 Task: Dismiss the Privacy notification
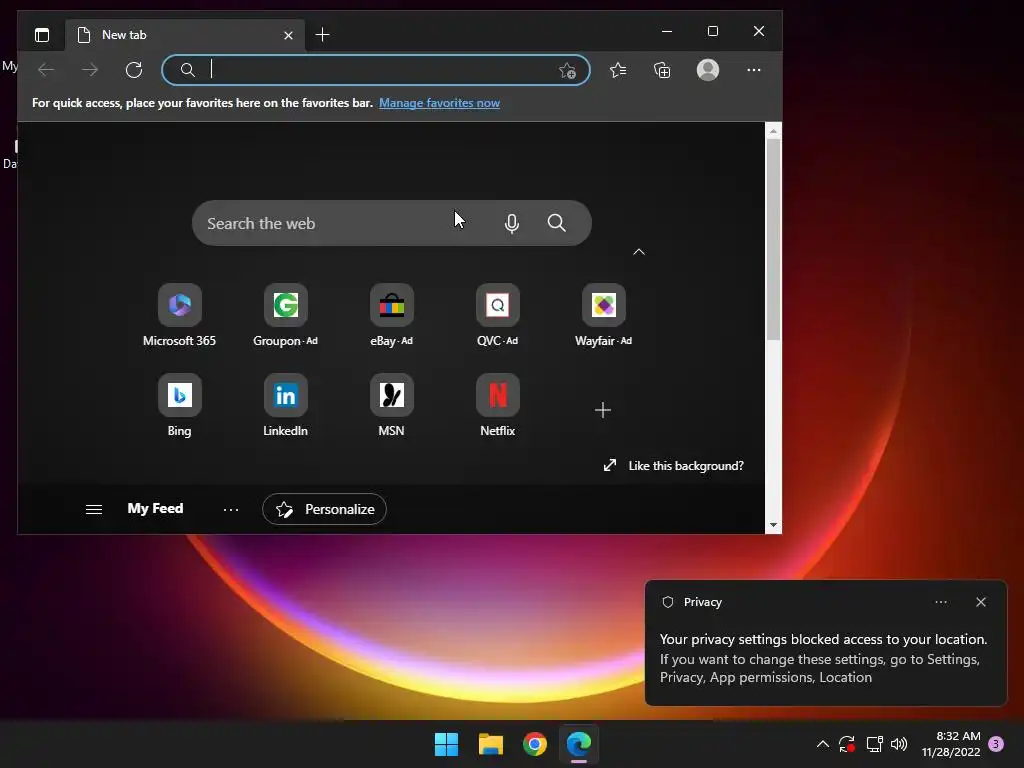tap(980, 602)
